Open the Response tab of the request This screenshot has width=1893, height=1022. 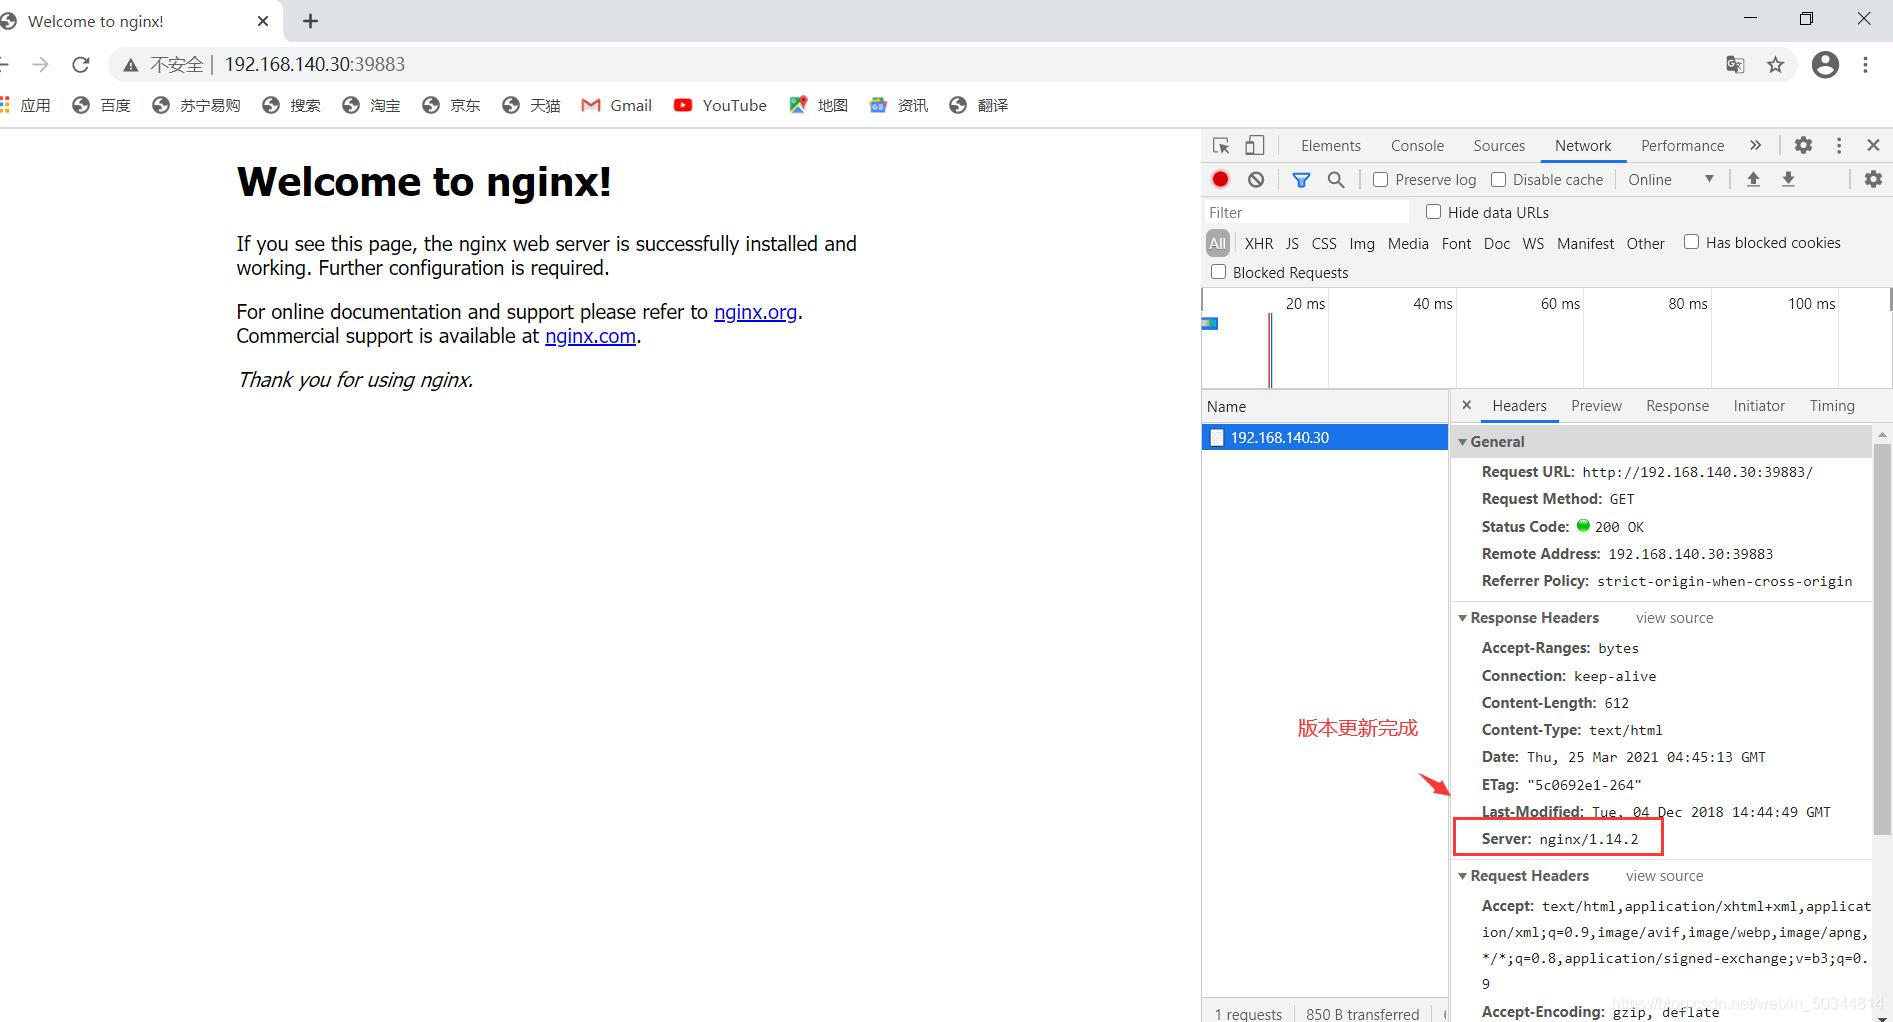click(x=1677, y=406)
